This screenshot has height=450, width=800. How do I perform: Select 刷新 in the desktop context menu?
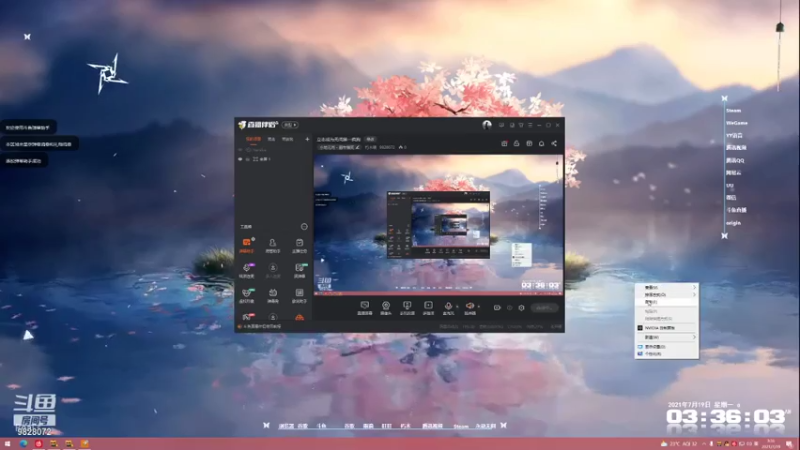[667, 302]
